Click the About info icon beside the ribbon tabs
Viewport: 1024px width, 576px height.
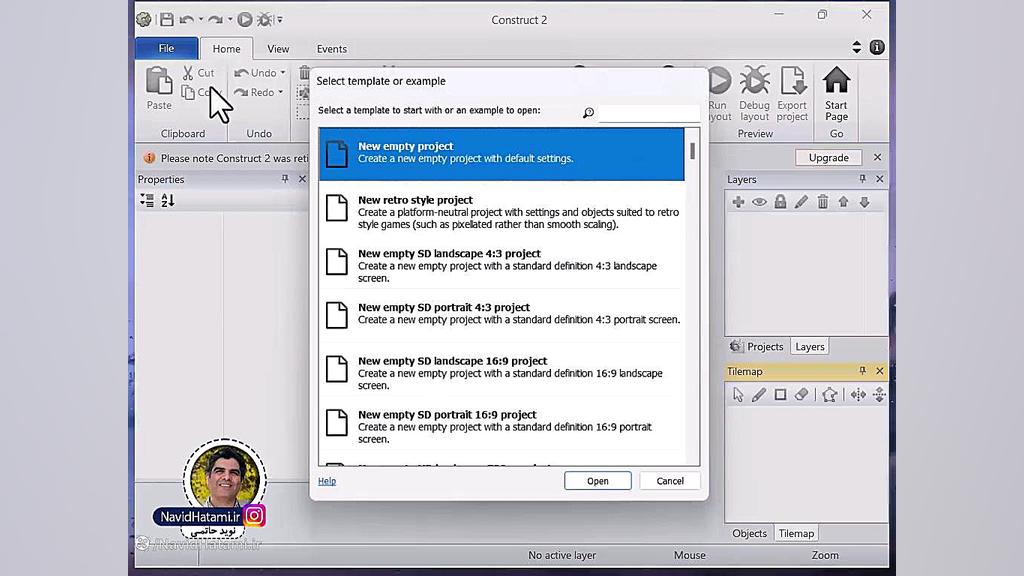pyautogui.click(x=877, y=47)
